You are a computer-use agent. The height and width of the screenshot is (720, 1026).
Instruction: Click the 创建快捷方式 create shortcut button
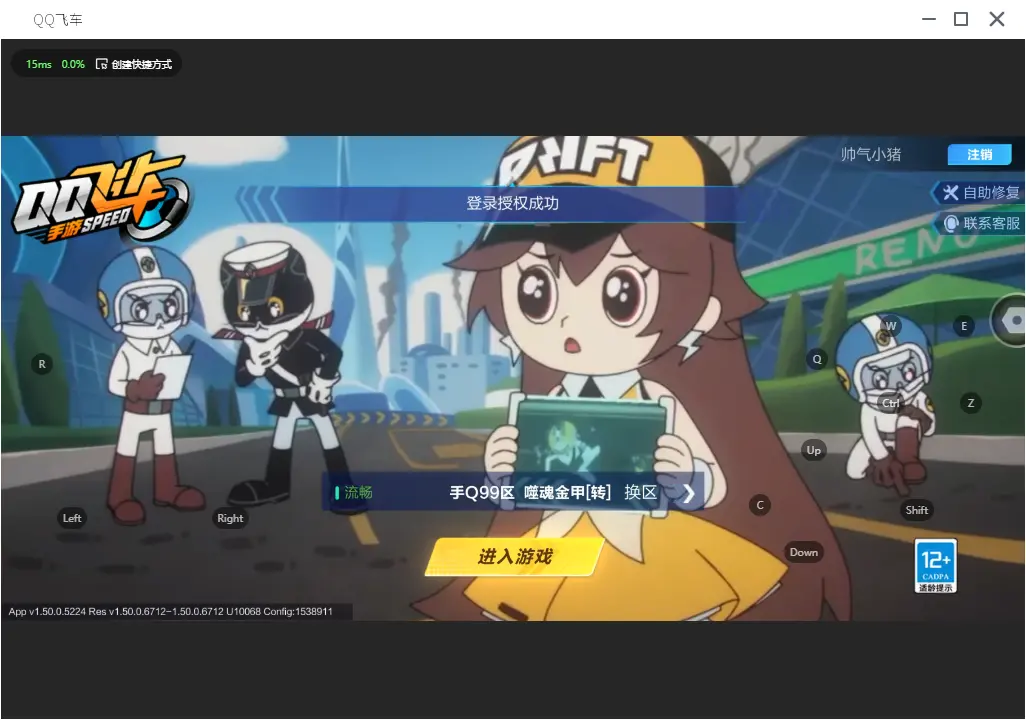pos(134,64)
